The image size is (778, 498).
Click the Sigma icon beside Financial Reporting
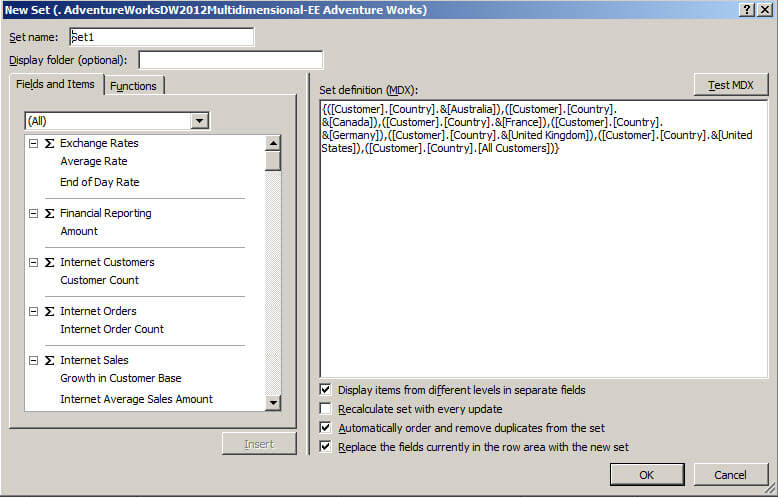coord(49,213)
